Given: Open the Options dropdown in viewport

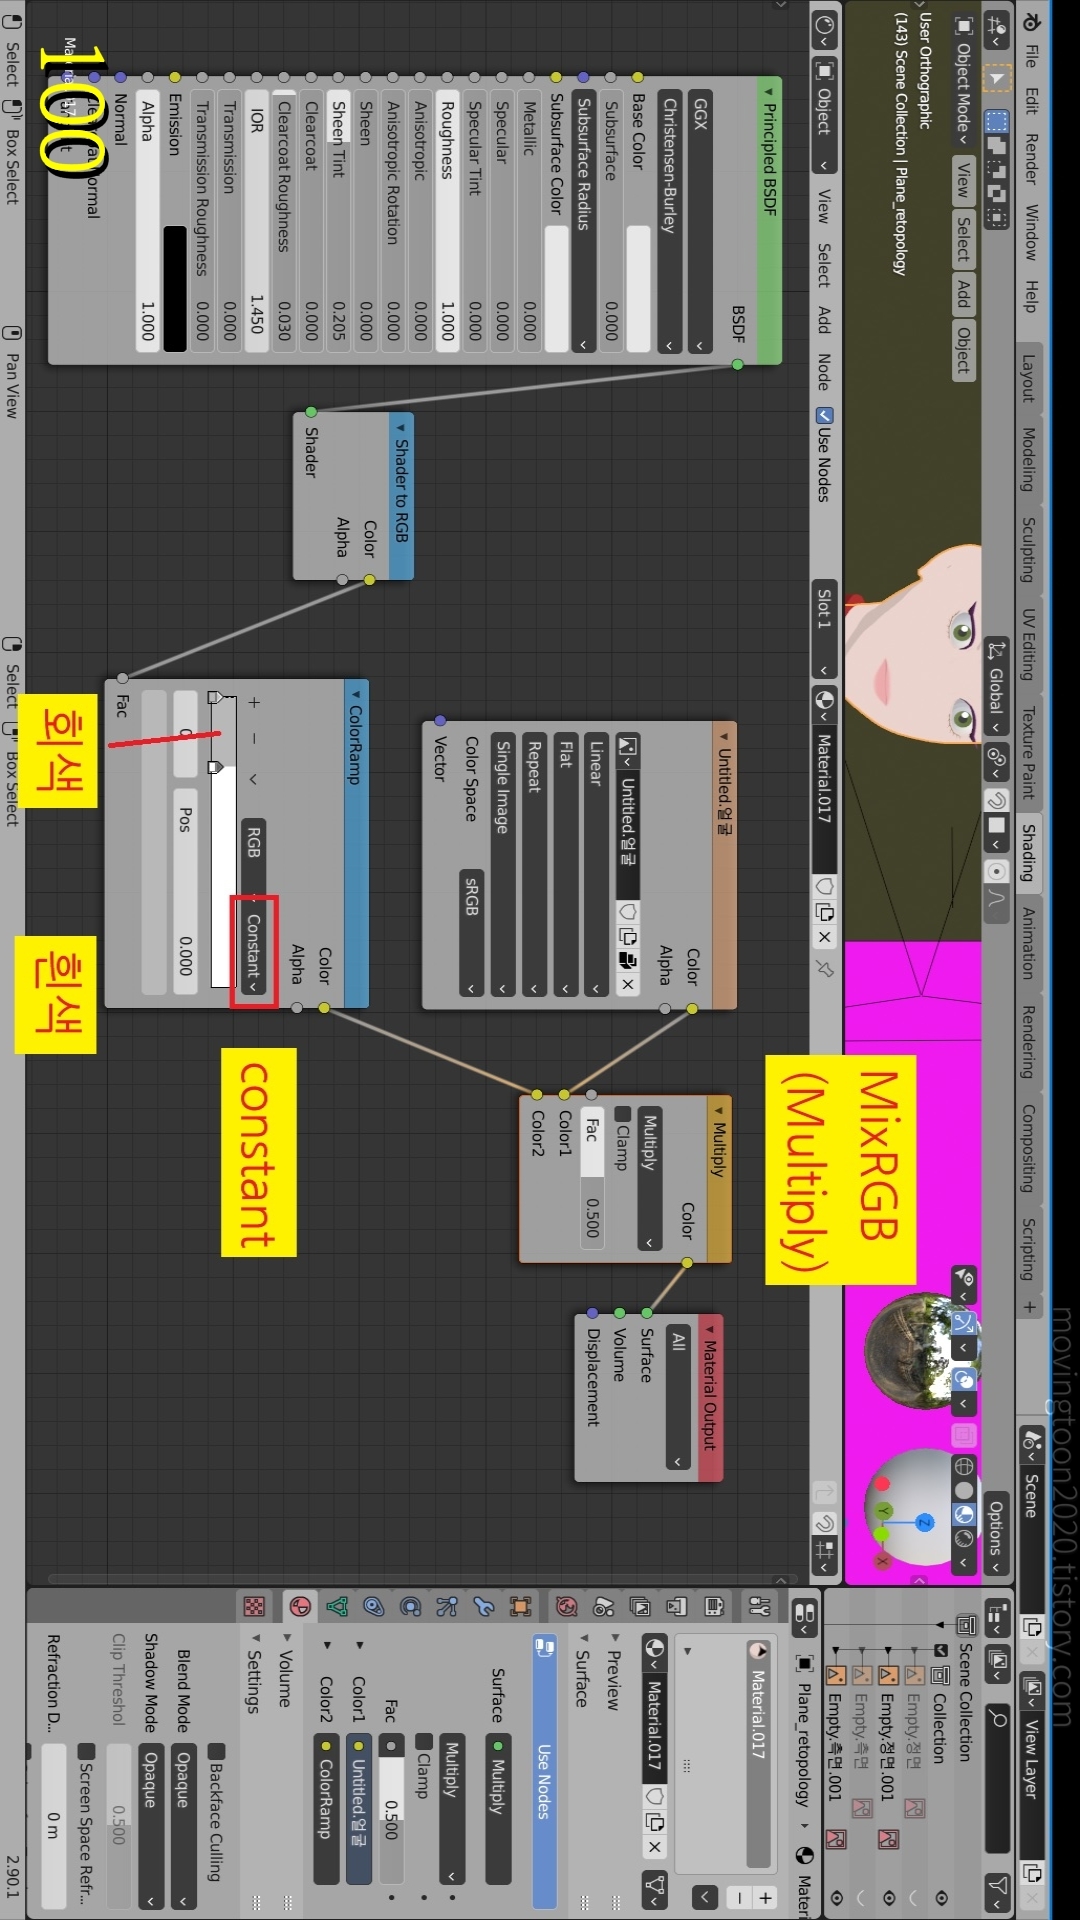Looking at the screenshot, I should click(996, 1535).
